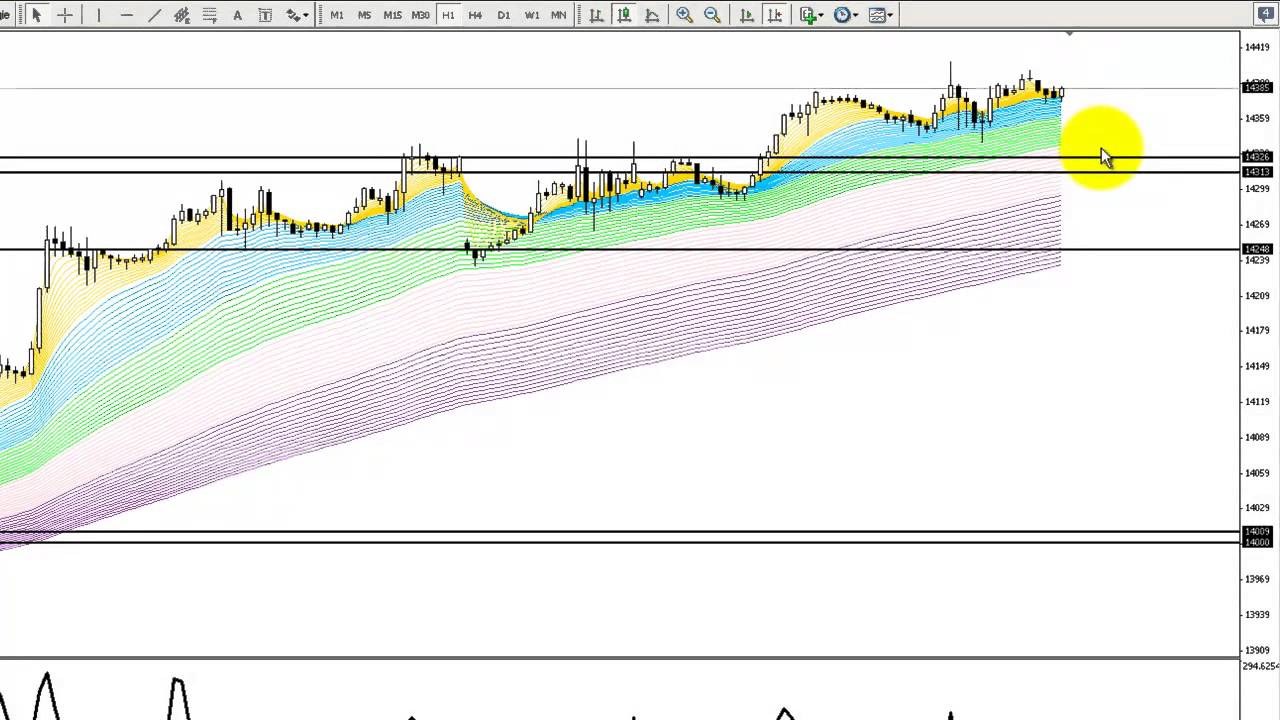Screen dimensions: 1280x720
Task: Select the Fibonacci Retracement tool
Action: (210, 15)
